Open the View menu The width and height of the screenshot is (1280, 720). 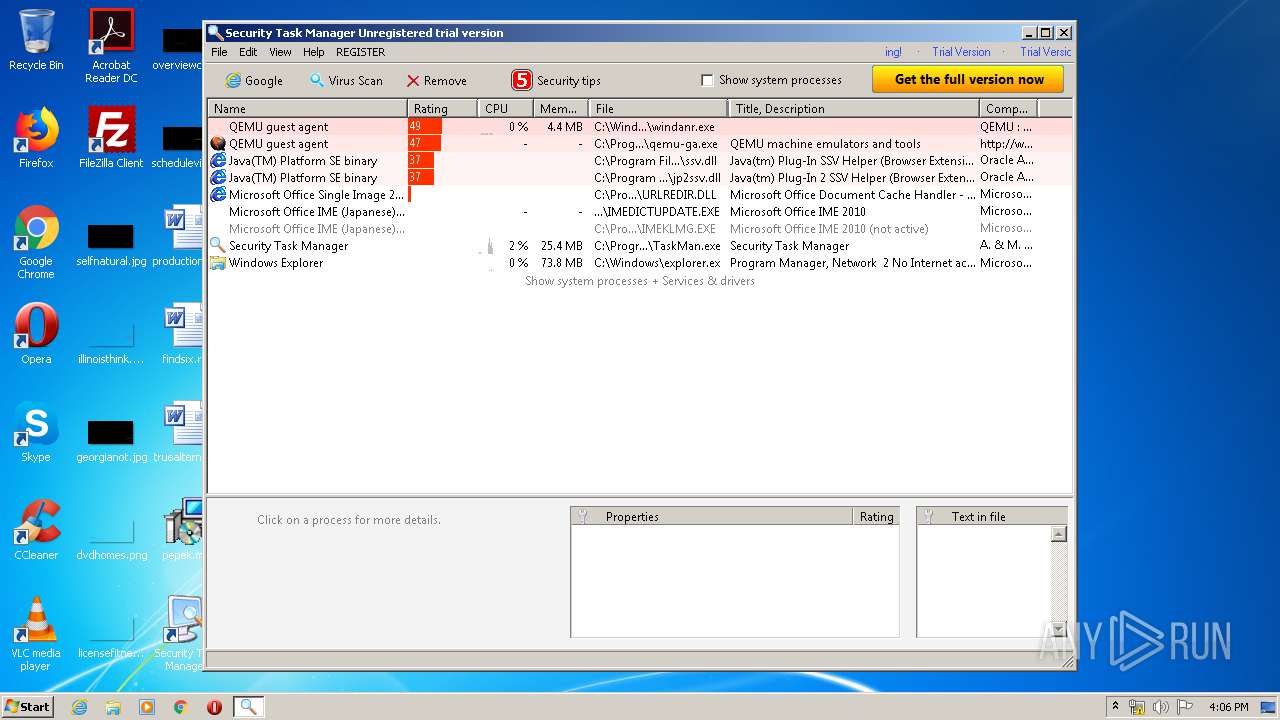[x=280, y=52]
